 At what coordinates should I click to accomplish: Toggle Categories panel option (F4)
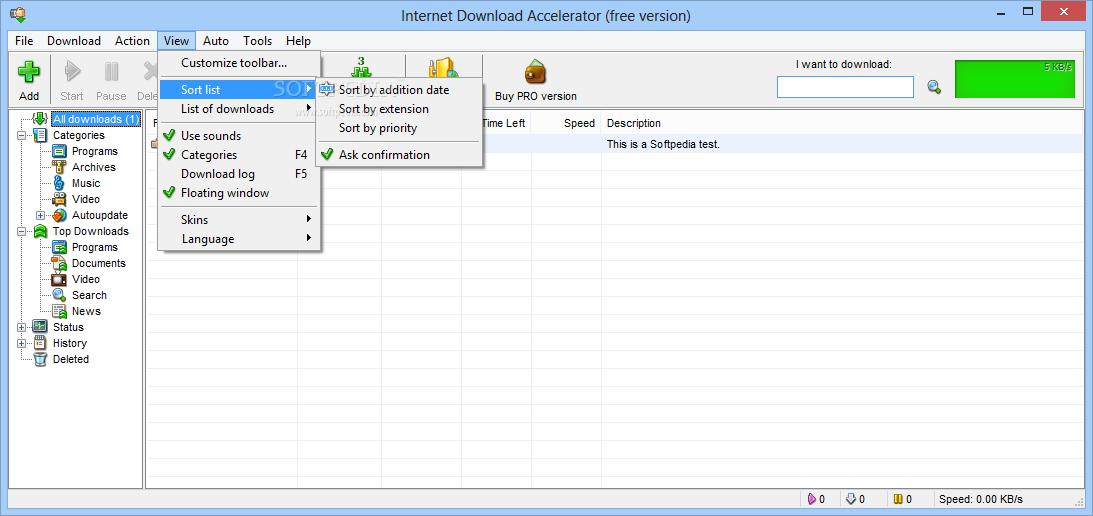239,155
